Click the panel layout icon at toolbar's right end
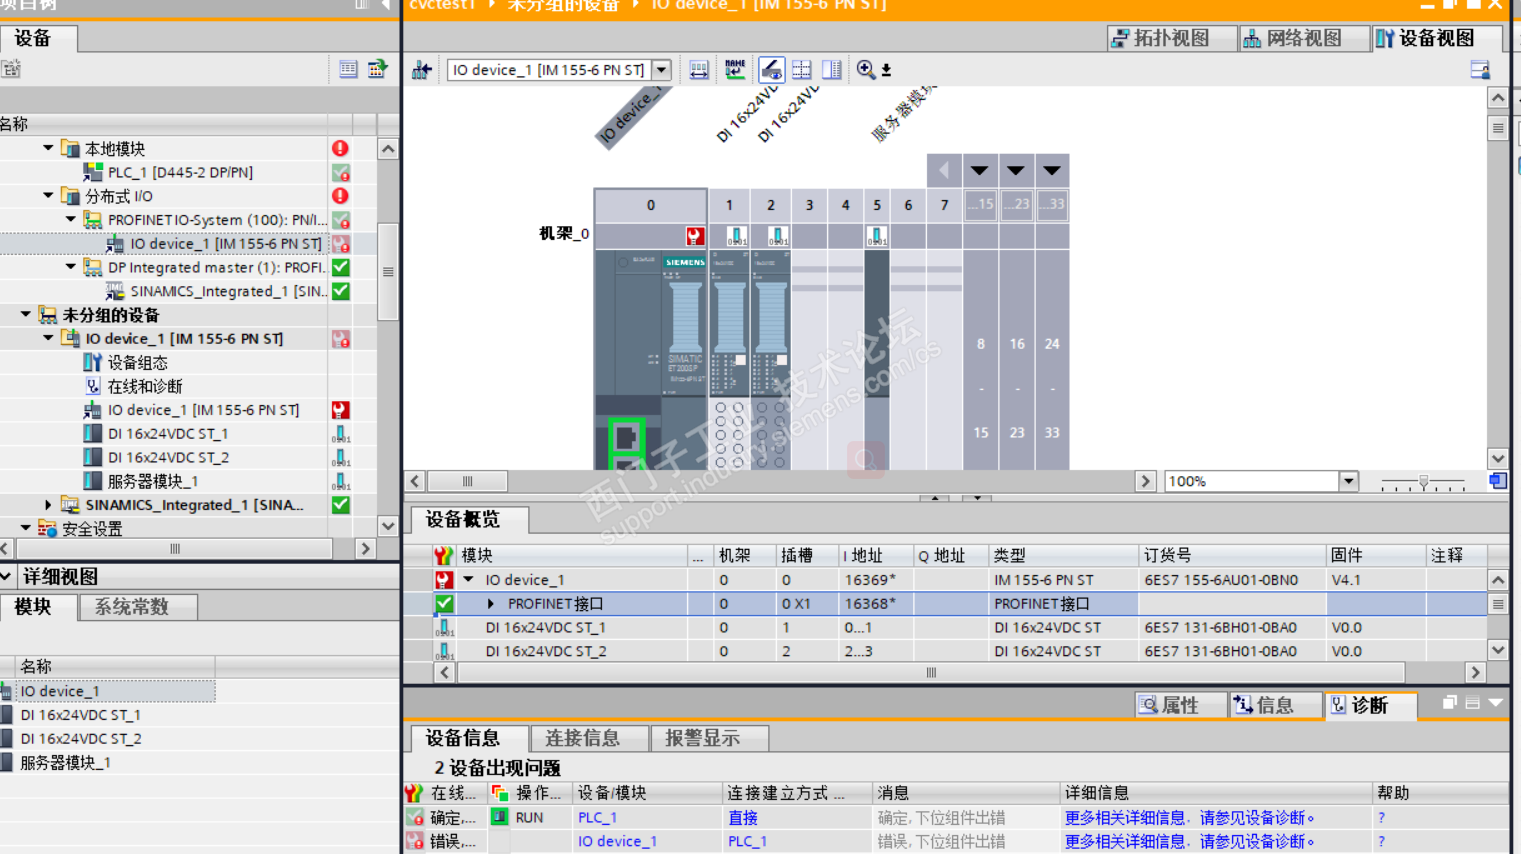The height and width of the screenshot is (854, 1521). coord(1480,70)
